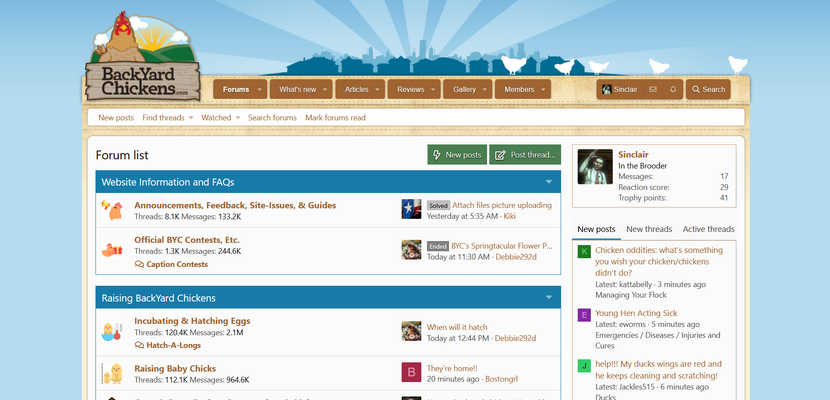
Task: Click the Search forums link
Action: pyautogui.click(x=272, y=117)
